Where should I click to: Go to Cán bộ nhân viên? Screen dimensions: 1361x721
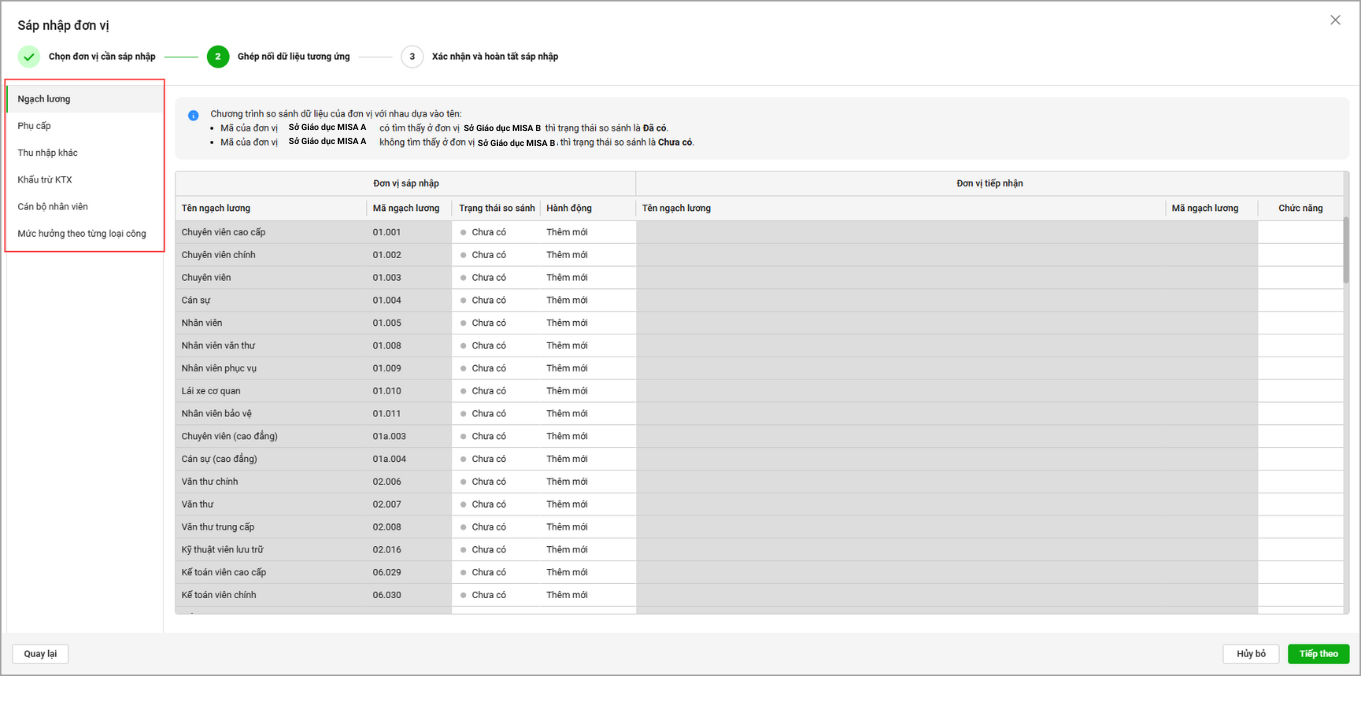(x=85, y=207)
